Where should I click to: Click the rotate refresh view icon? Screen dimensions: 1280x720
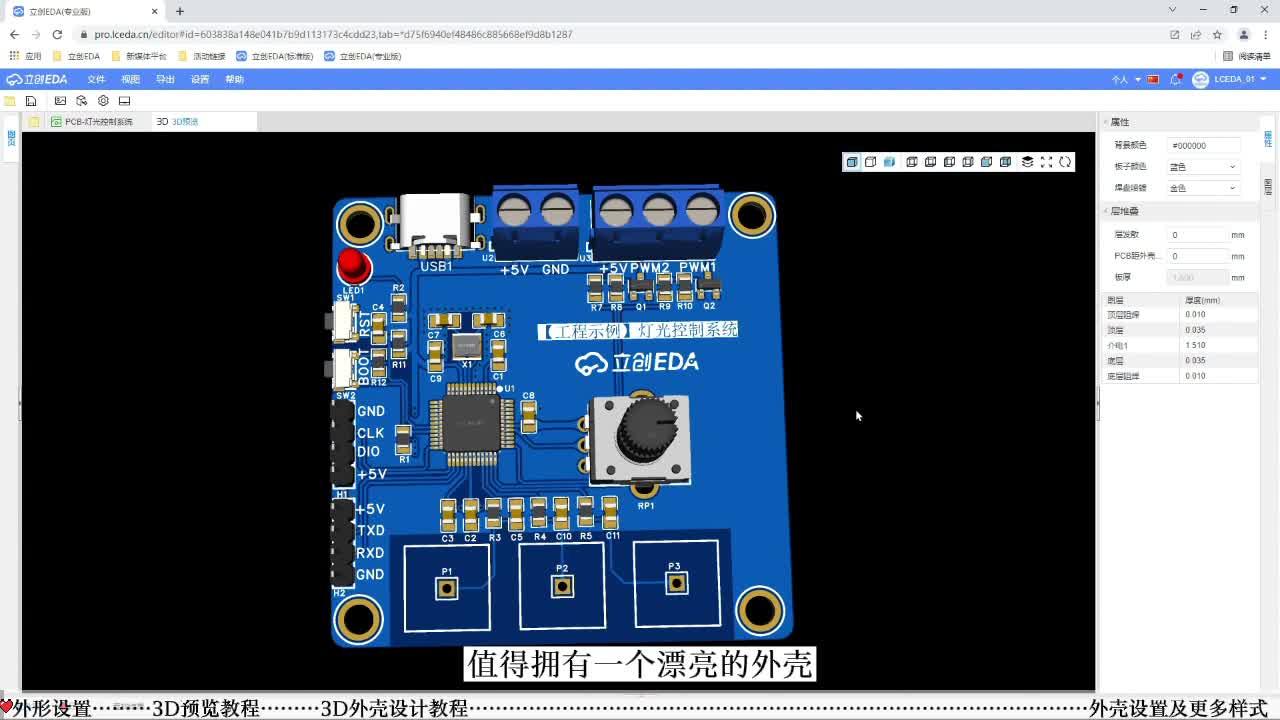(1065, 162)
